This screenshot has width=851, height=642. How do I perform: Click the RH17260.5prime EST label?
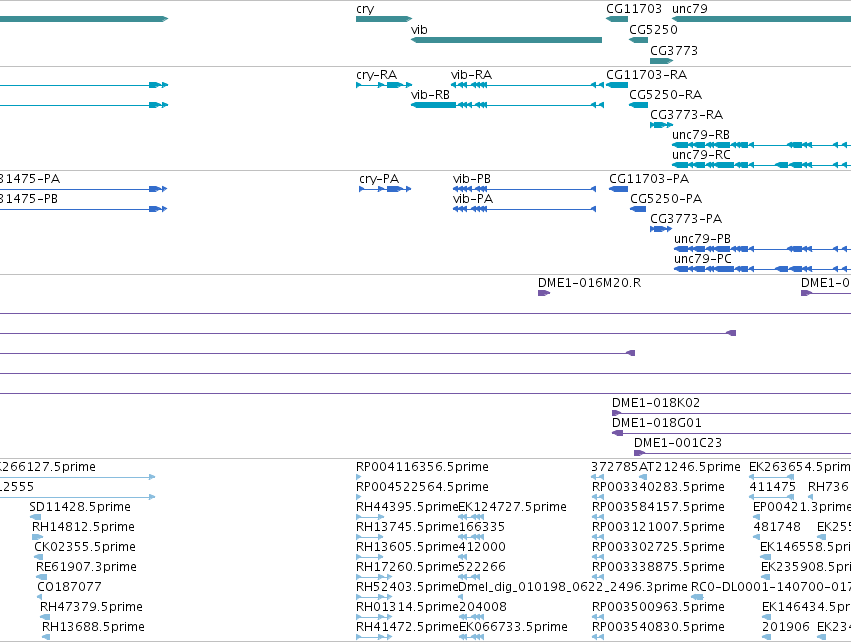click(x=407, y=567)
